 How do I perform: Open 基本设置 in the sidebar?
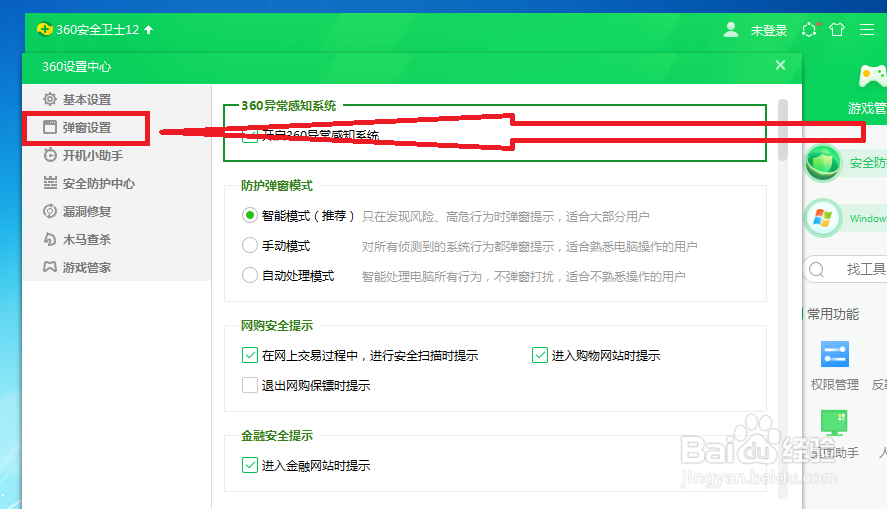tap(117, 100)
